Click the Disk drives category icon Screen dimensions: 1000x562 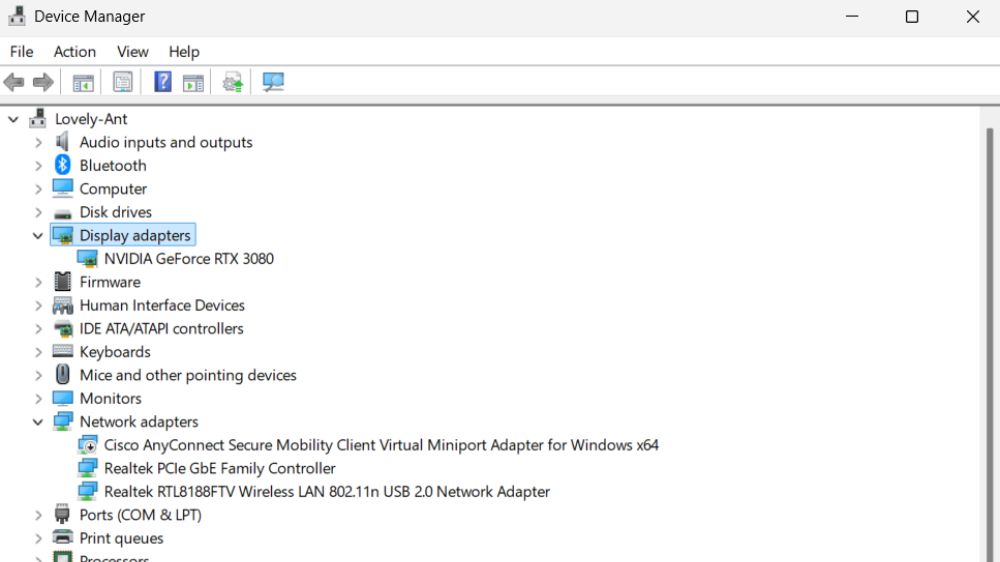[x=62, y=213]
